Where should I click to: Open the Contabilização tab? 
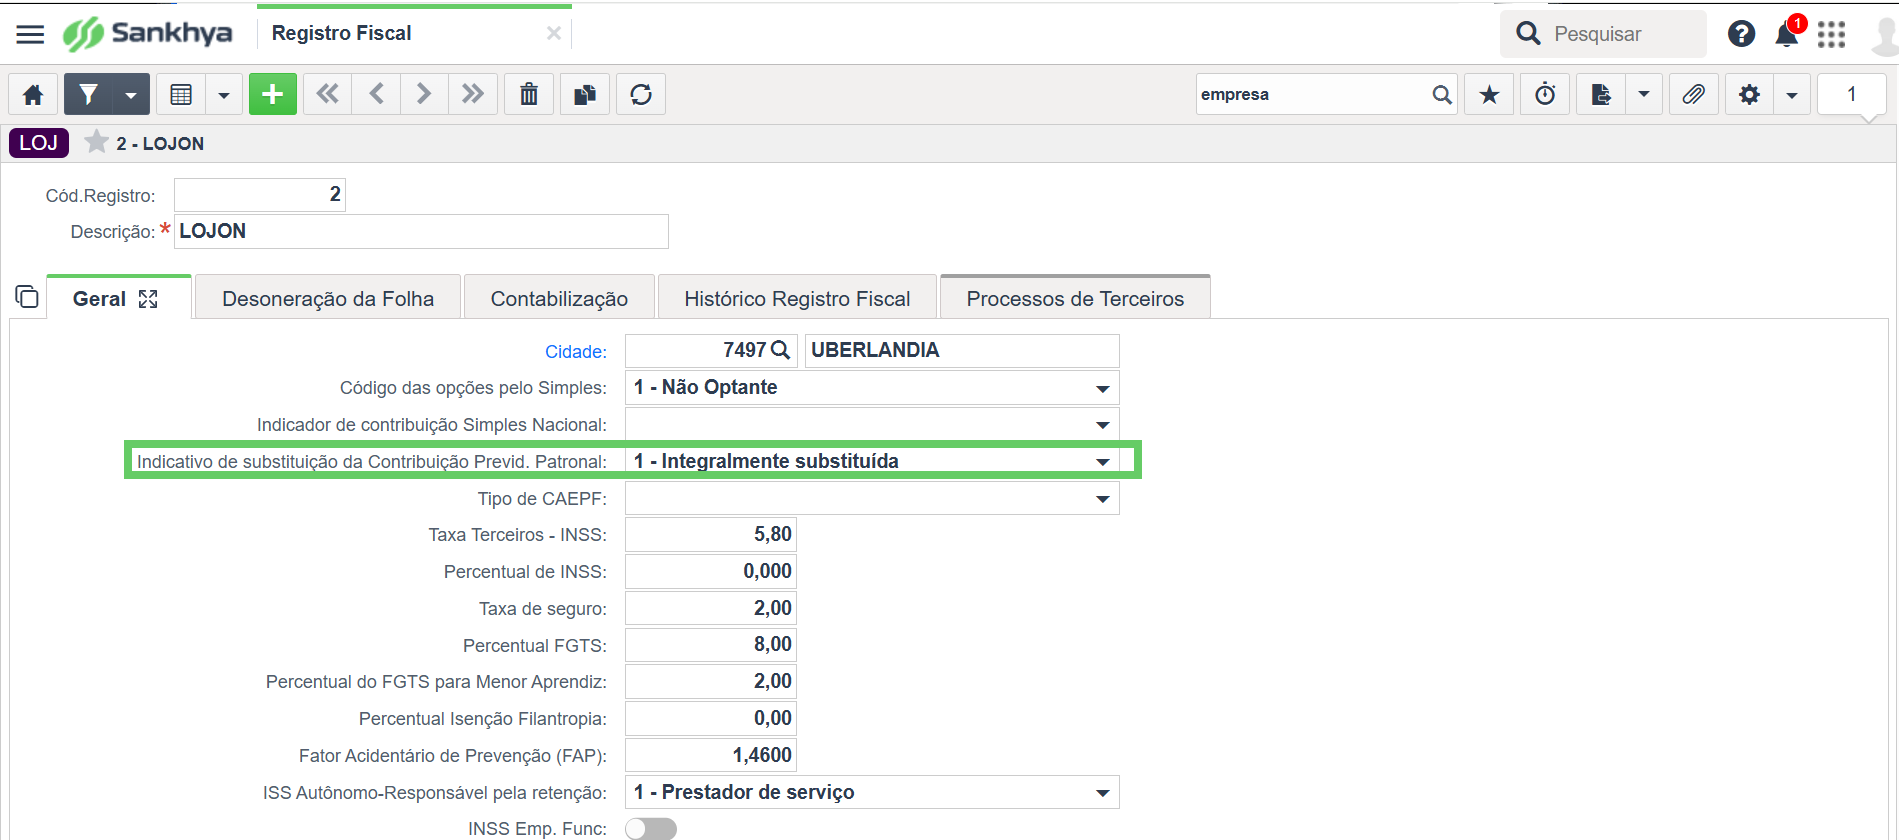coord(559,299)
